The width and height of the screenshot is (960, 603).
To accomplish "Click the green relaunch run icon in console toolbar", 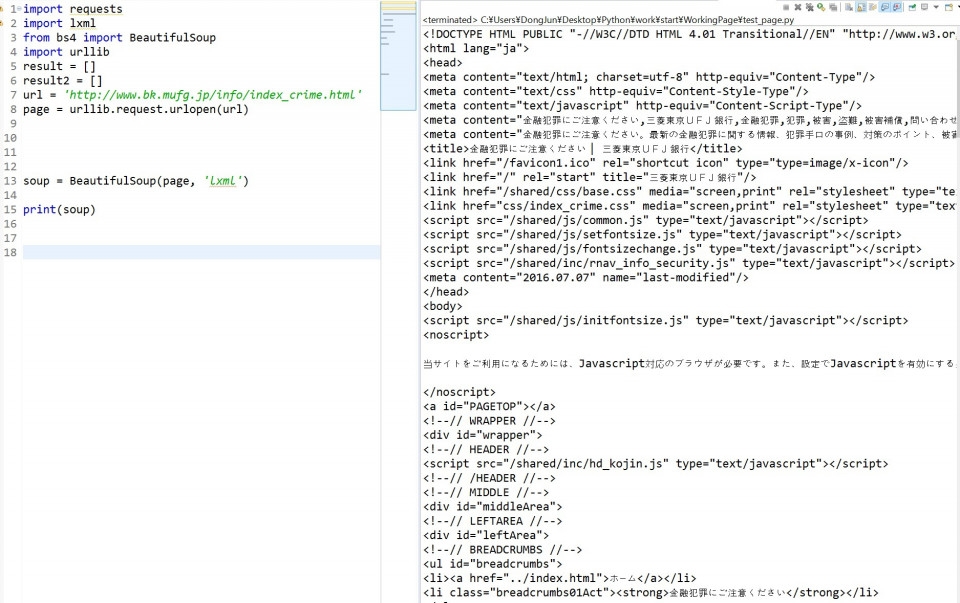I will coord(821,7).
